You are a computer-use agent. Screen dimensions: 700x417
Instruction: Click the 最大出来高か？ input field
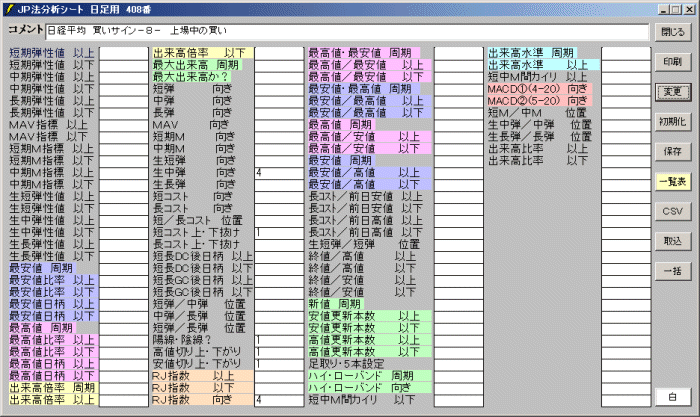(278, 76)
